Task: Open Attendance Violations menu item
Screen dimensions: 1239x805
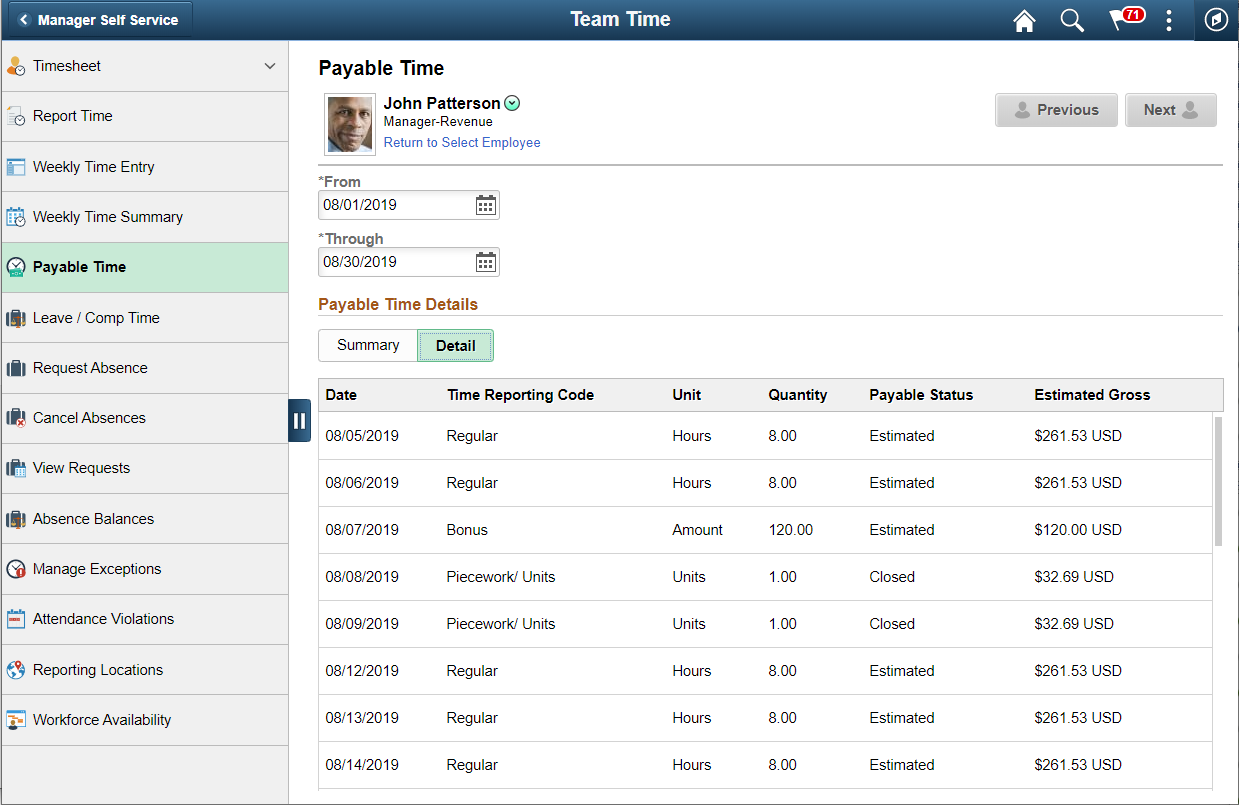Action: [x=145, y=619]
